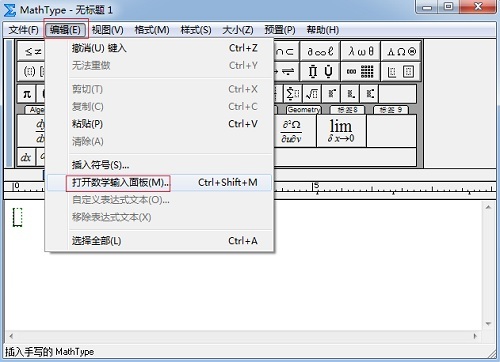This screenshot has height=362, width=500.
Task: Choose 粘贴(P) to paste
Action: (159, 124)
